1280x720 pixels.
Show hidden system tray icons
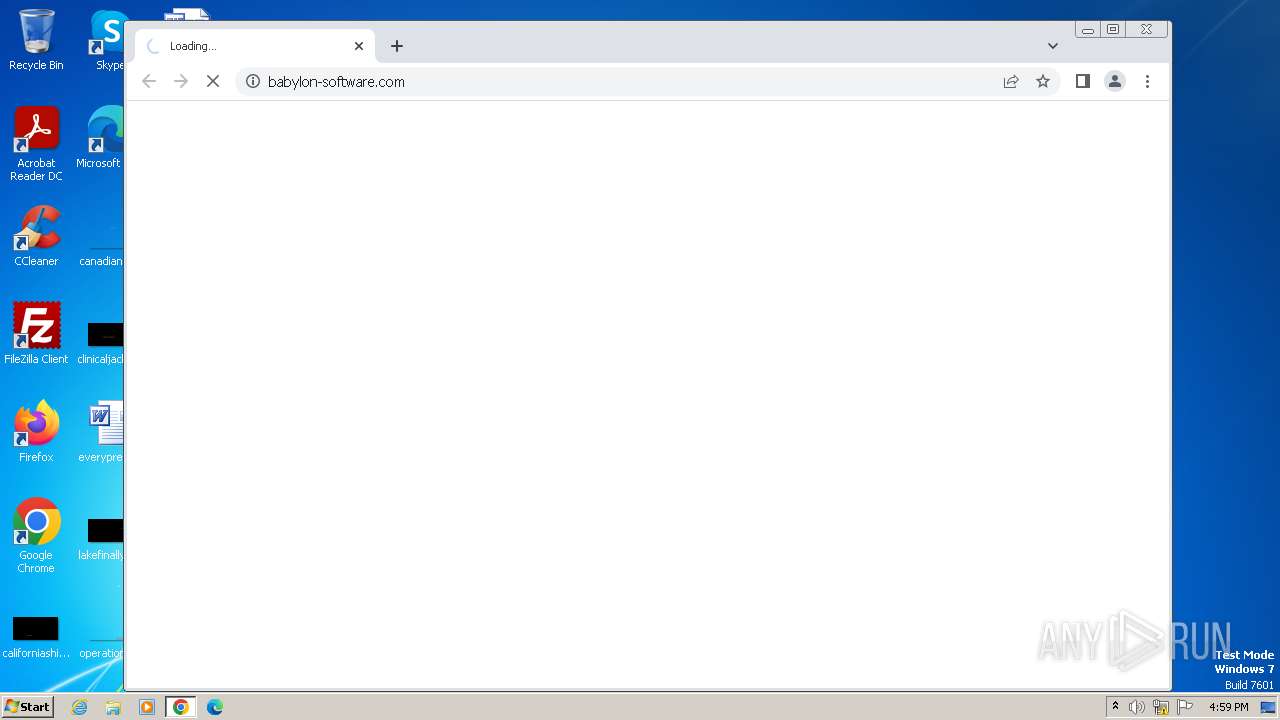coord(1115,707)
